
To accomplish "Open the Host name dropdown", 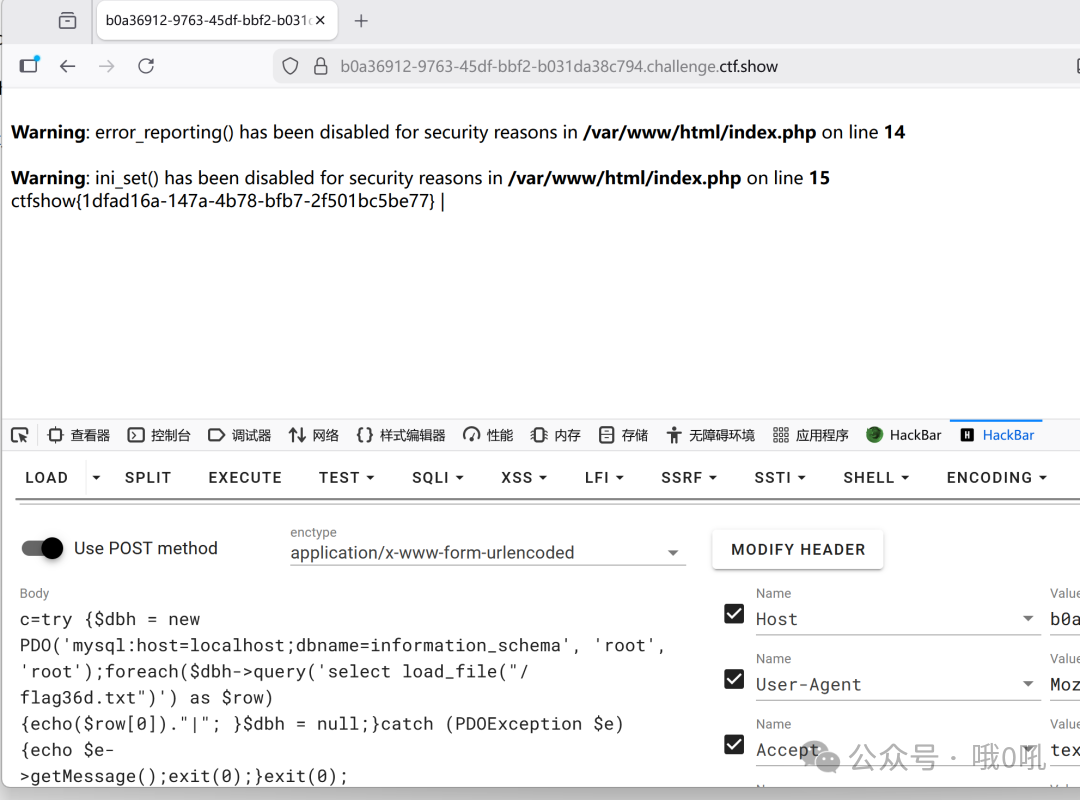I will pos(897,619).
